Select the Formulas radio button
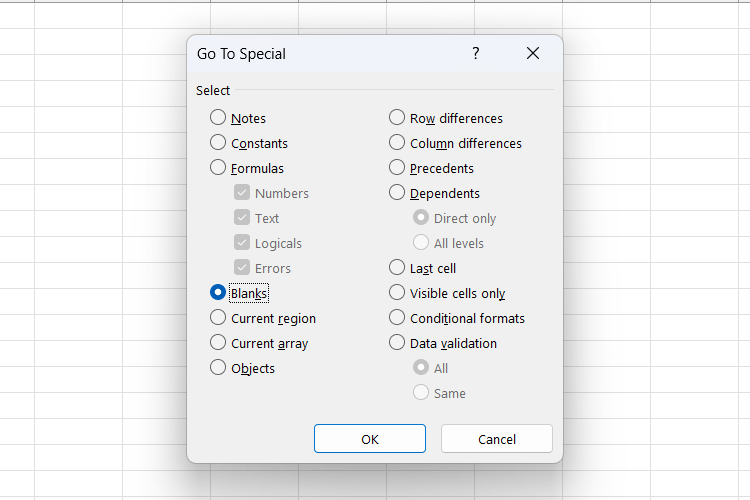The image size is (750, 500). 218,168
